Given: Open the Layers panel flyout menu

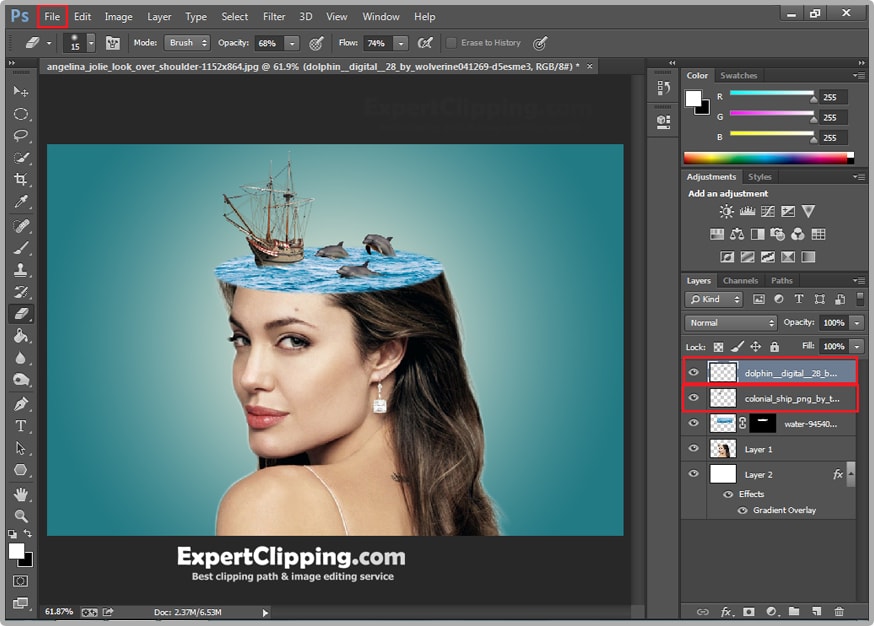Looking at the screenshot, I should coord(857,281).
